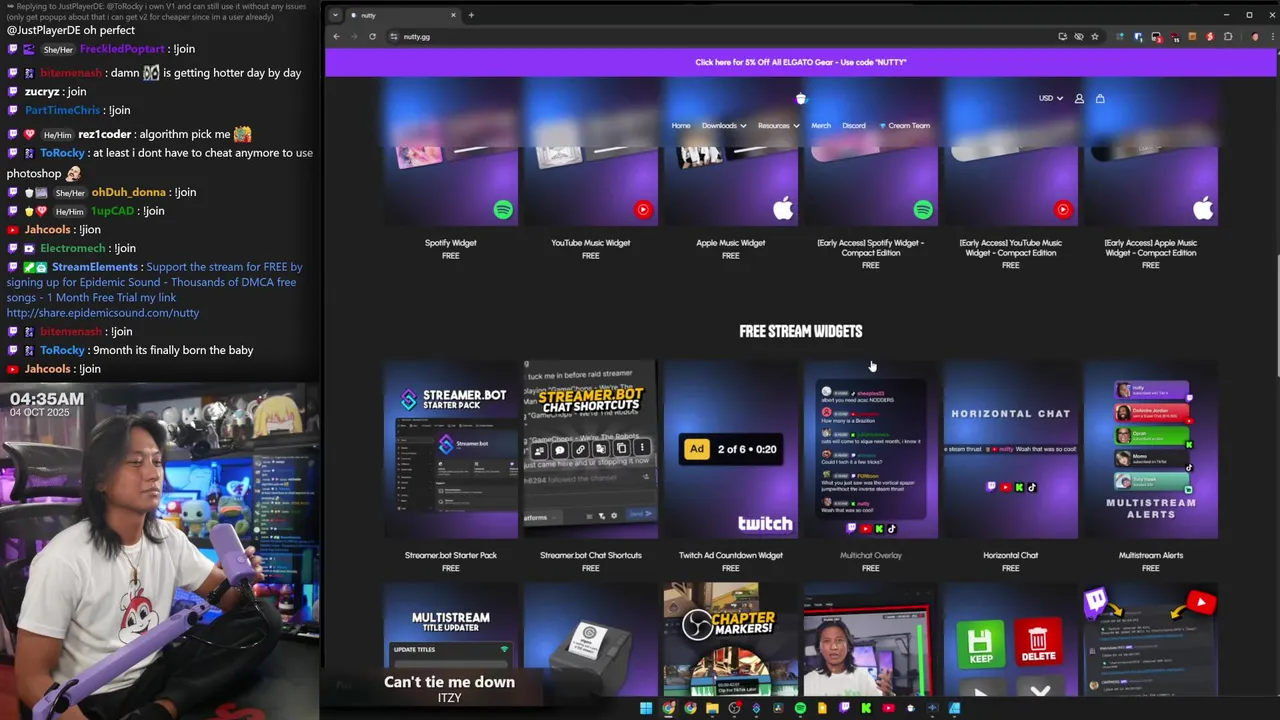Open the site information icon beside nutty.gg
This screenshot has width=1280, height=720.
click(393, 36)
